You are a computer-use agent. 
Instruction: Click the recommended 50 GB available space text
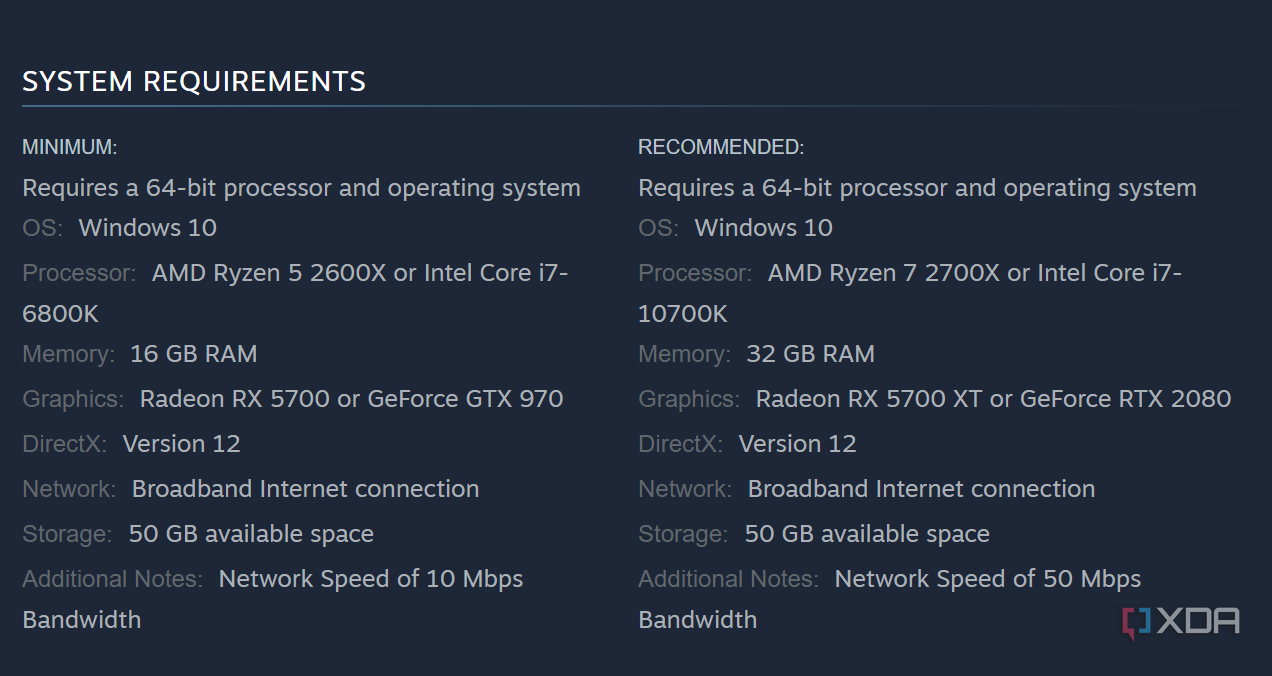click(867, 534)
